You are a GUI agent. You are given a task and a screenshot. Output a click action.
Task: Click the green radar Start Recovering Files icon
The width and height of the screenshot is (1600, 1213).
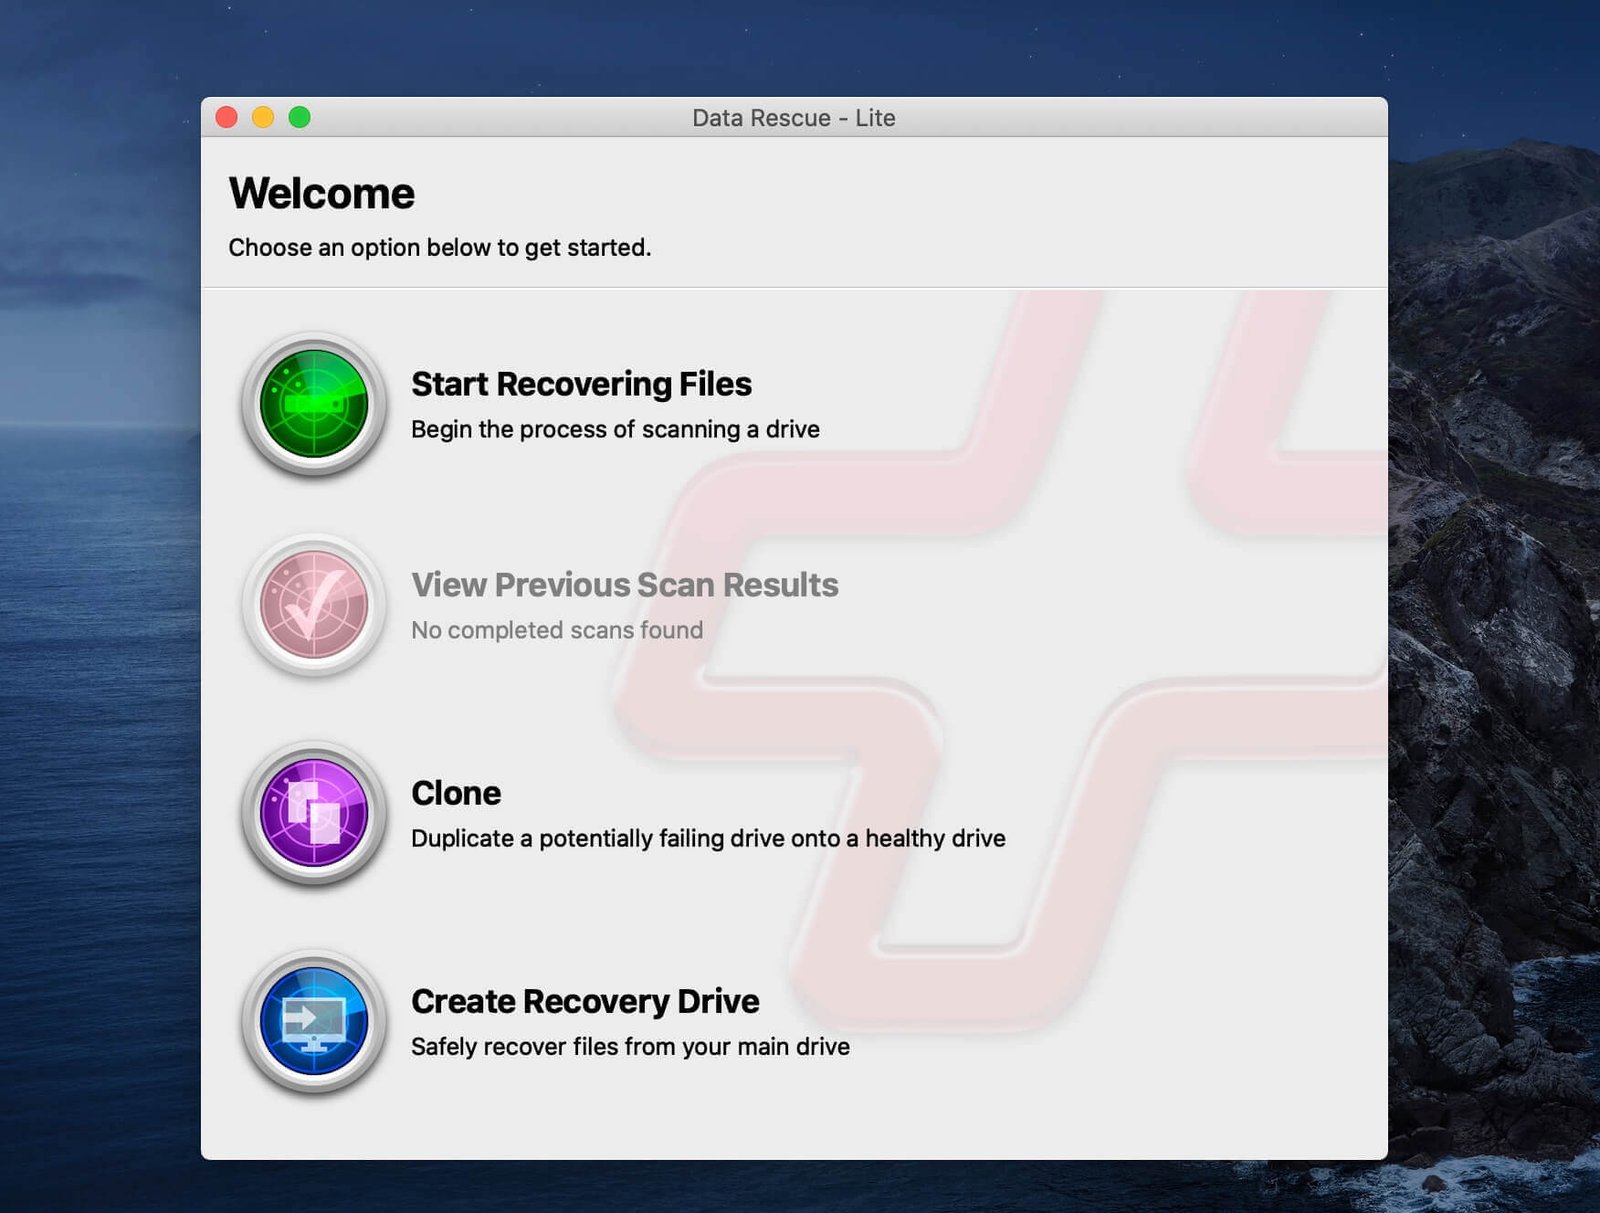pos(314,404)
